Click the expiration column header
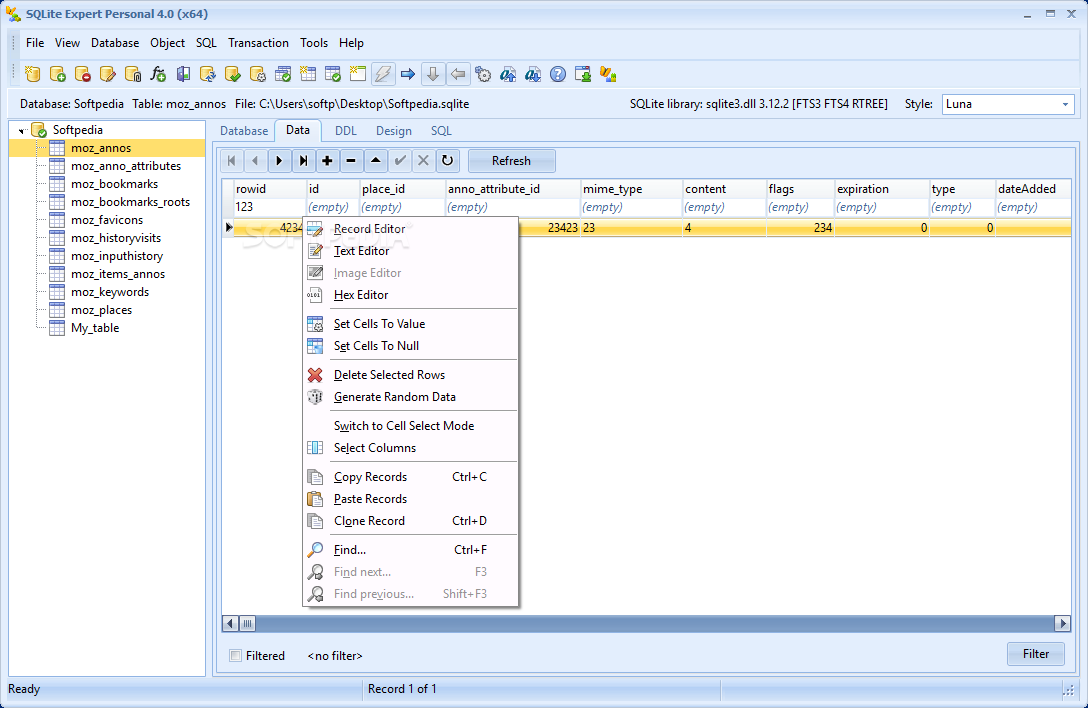 [881, 189]
